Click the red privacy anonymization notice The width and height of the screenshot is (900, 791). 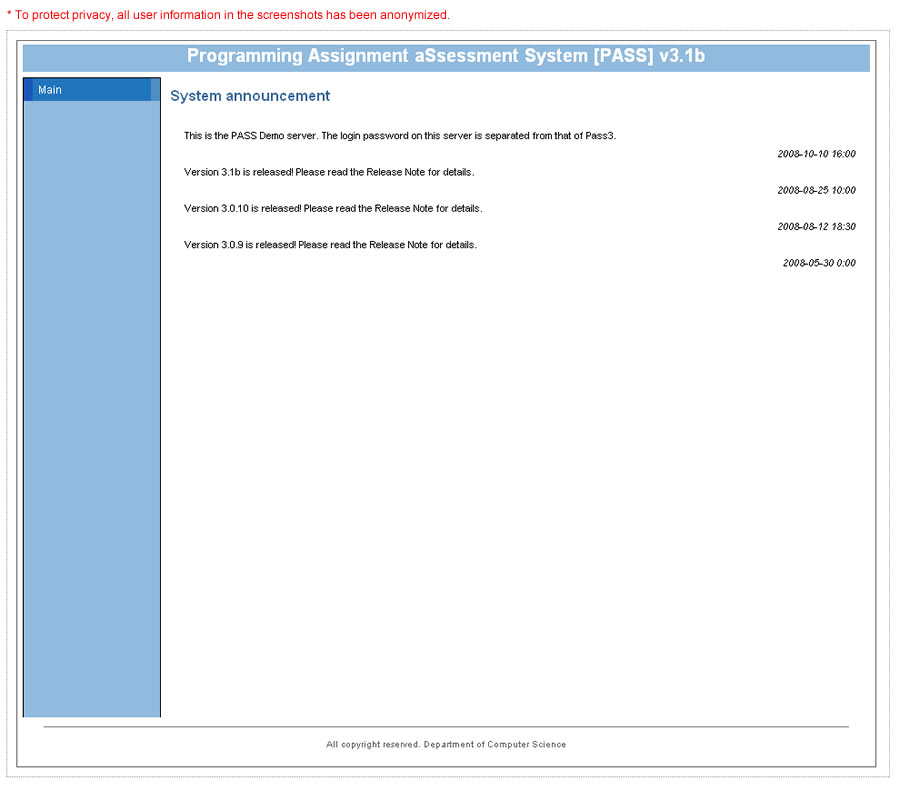pyautogui.click(x=228, y=15)
